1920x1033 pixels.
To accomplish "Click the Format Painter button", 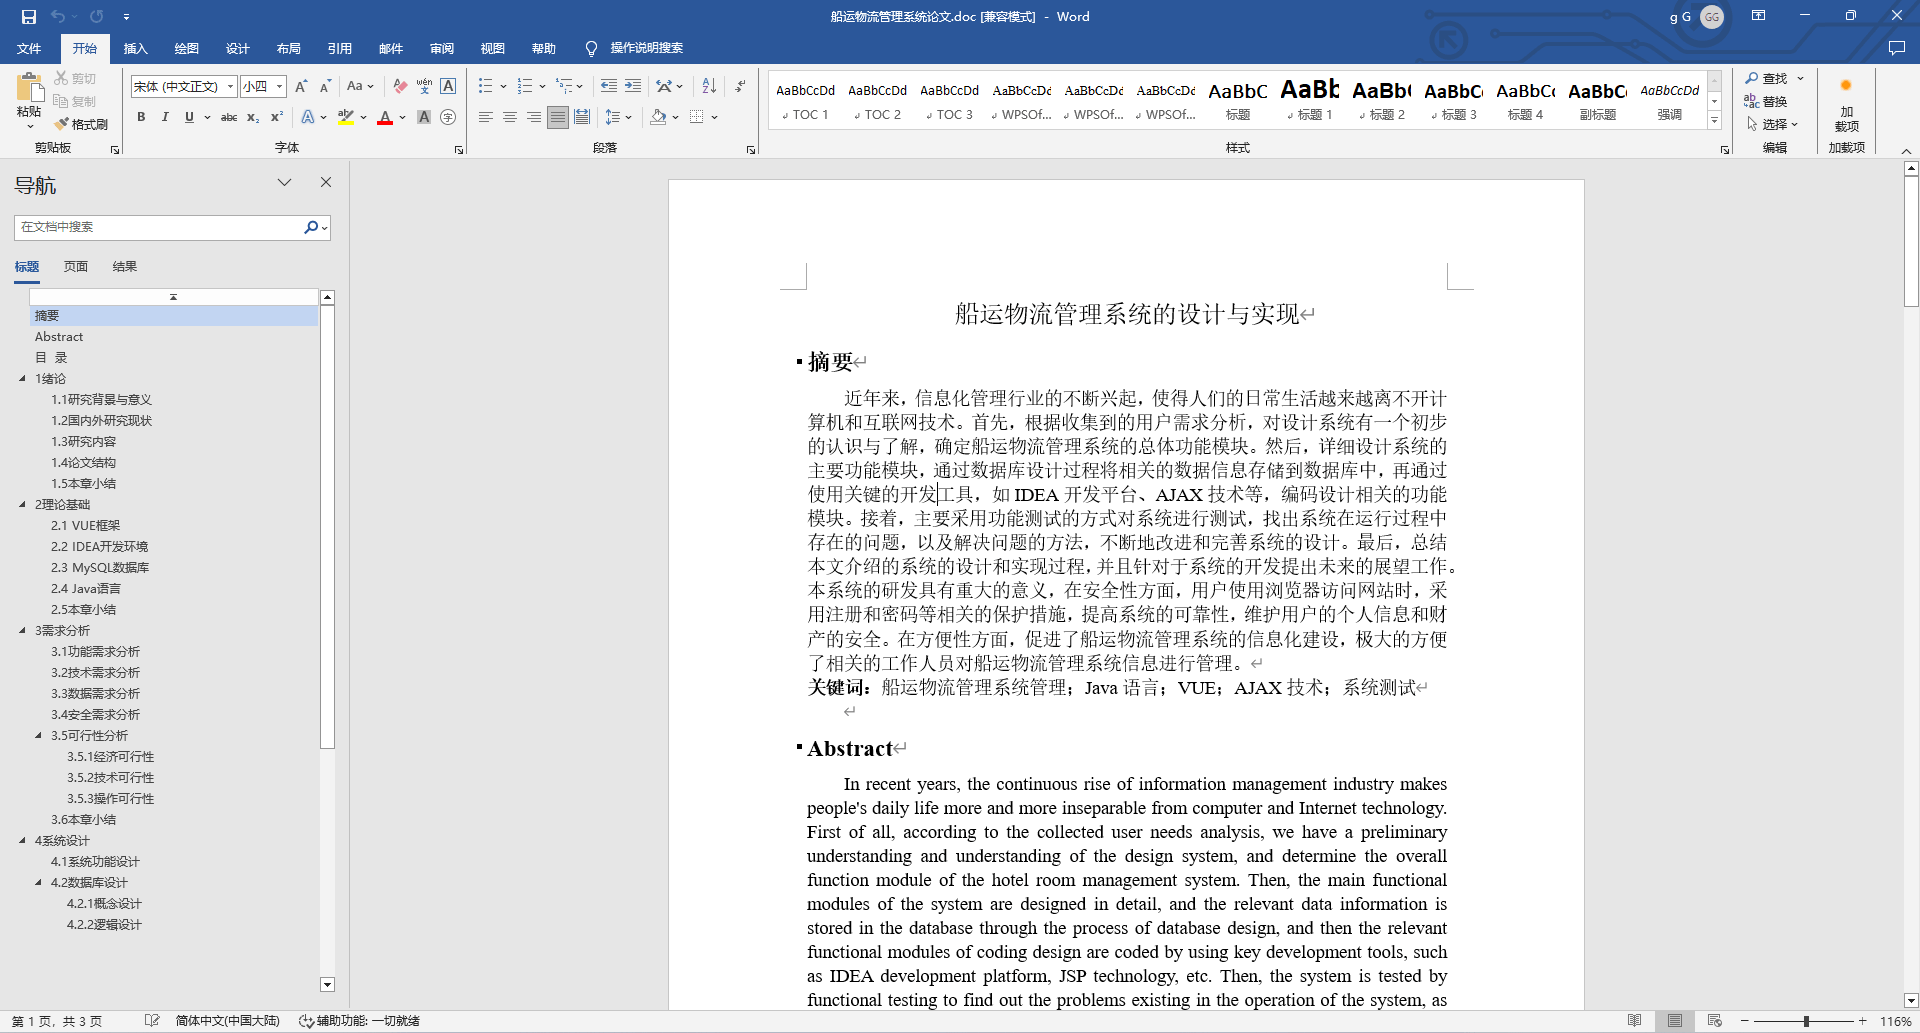I will (x=81, y=124).
